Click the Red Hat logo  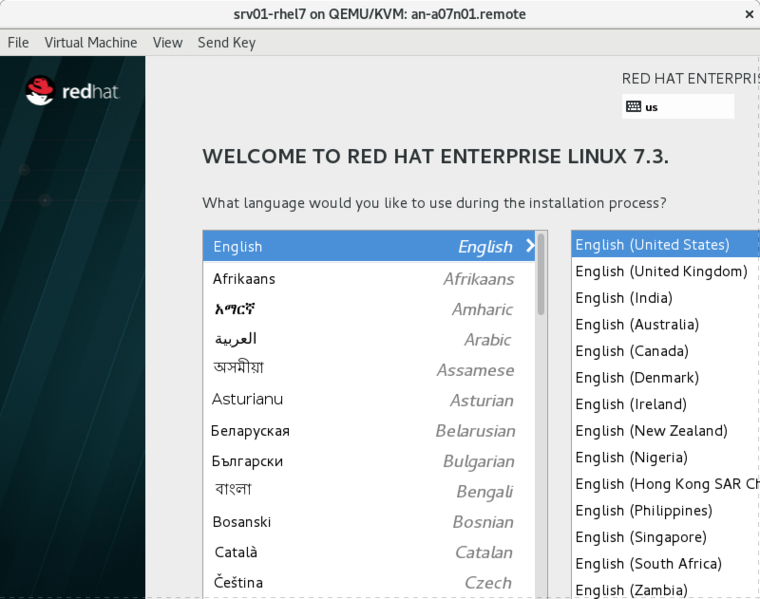point(72,91)
